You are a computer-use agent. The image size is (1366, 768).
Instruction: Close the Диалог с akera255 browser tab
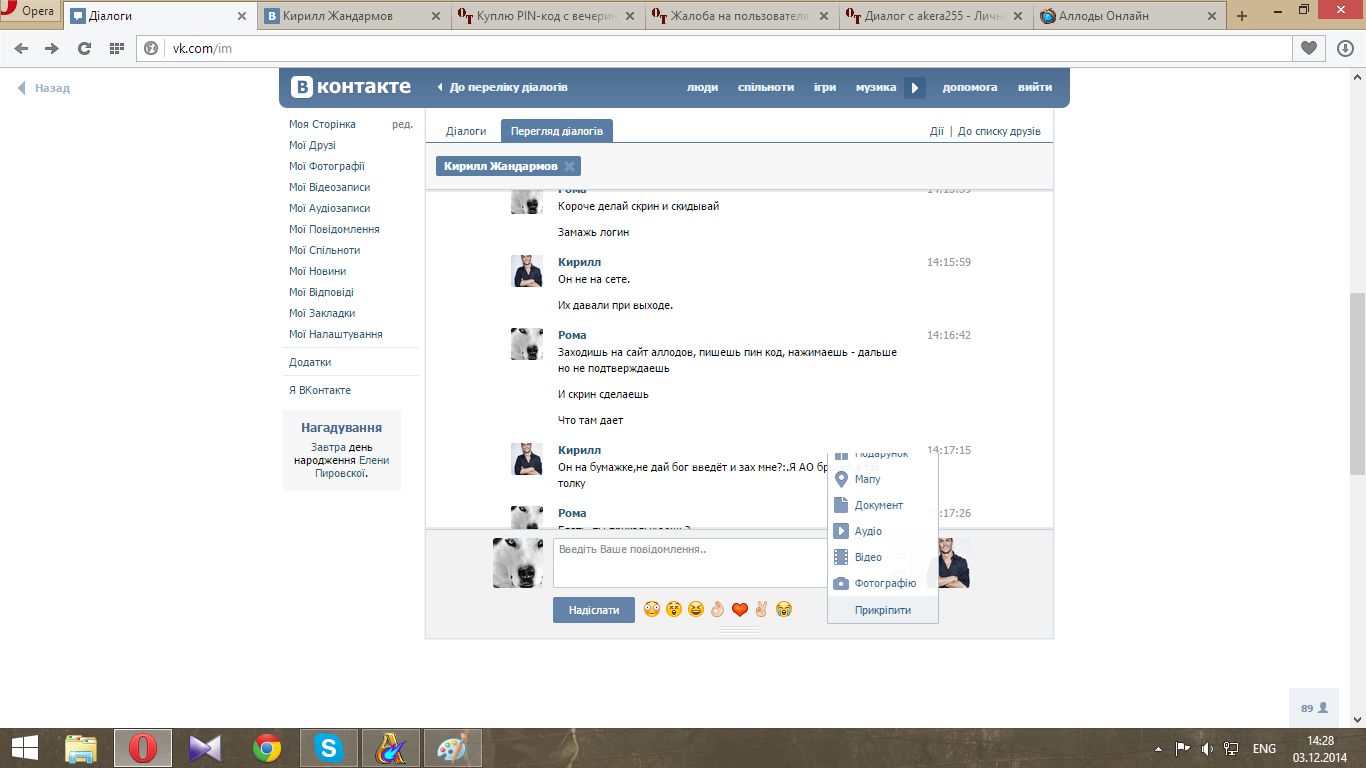click(x=1017, y=16)
